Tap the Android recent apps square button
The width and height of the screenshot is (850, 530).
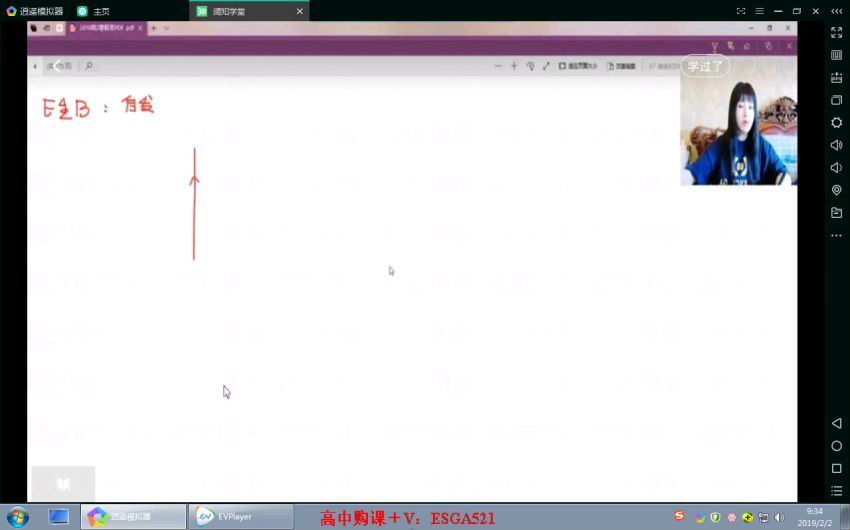tap(836, 468)
